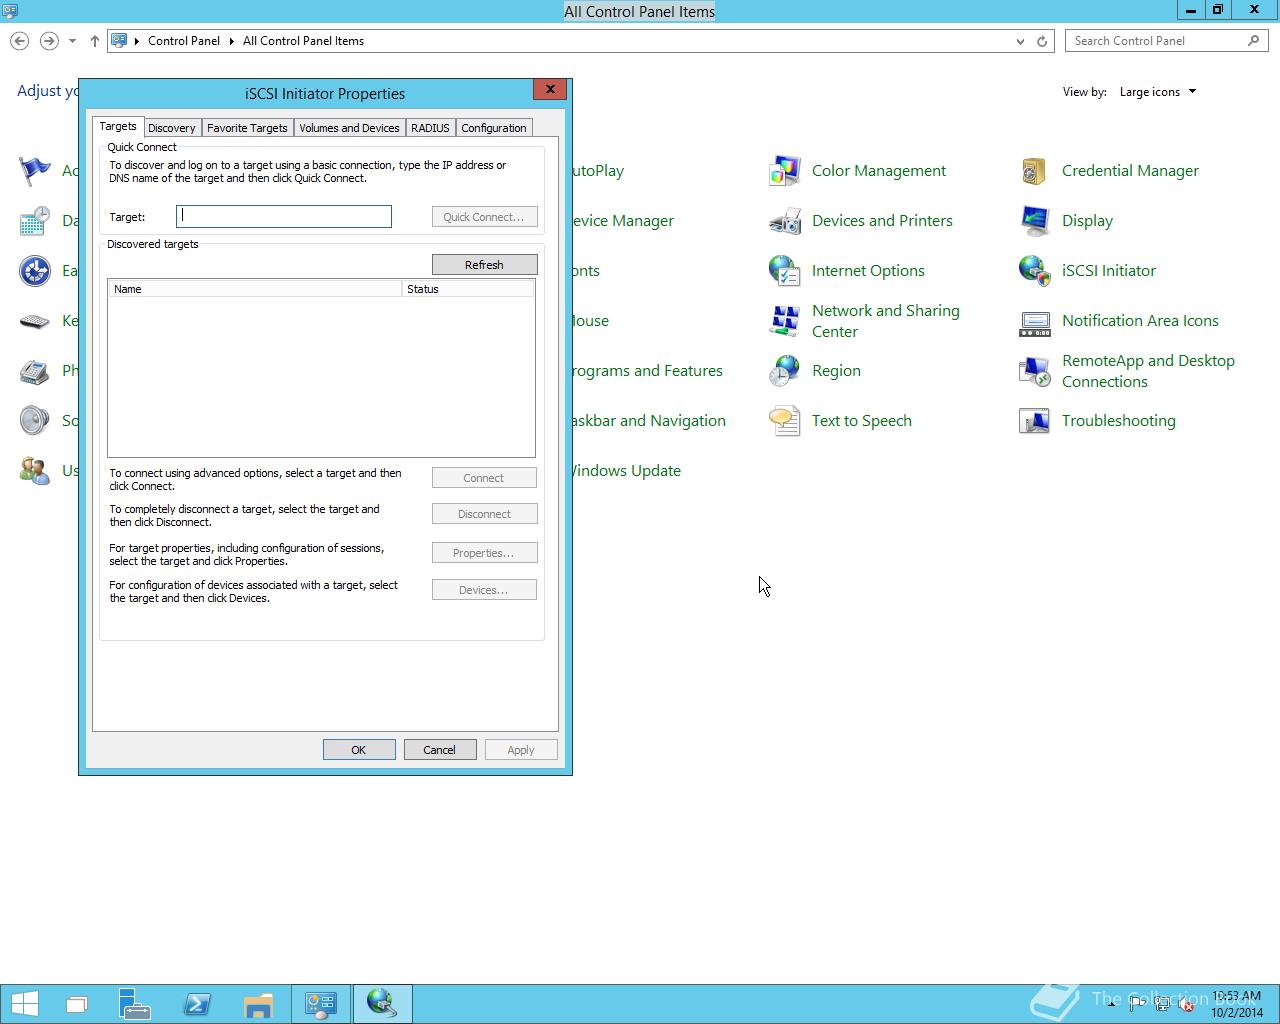Click the Control Panel taskbar icon
1280x1024 pixels.
(321, 1003)
